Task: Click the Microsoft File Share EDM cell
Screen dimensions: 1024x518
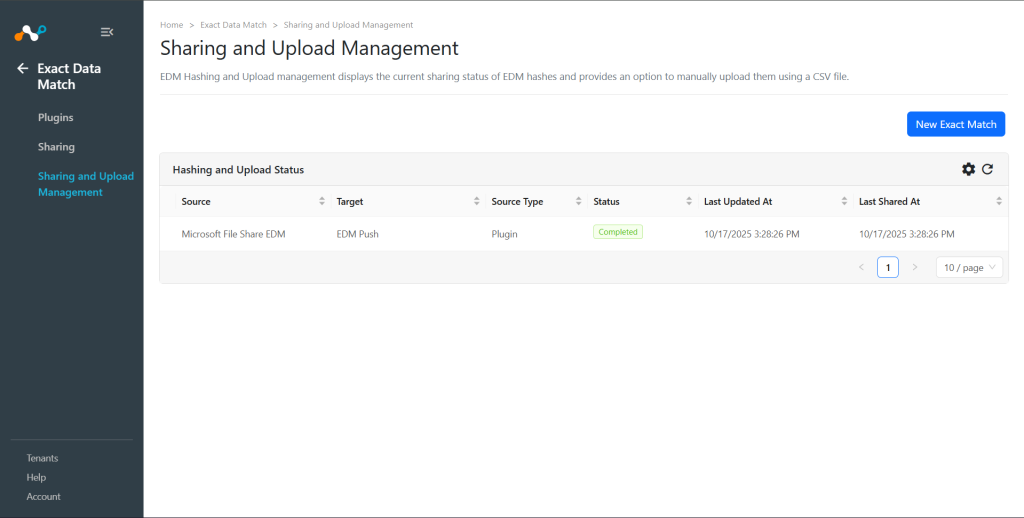Action: pyautogui.click(x=233, y=234)
